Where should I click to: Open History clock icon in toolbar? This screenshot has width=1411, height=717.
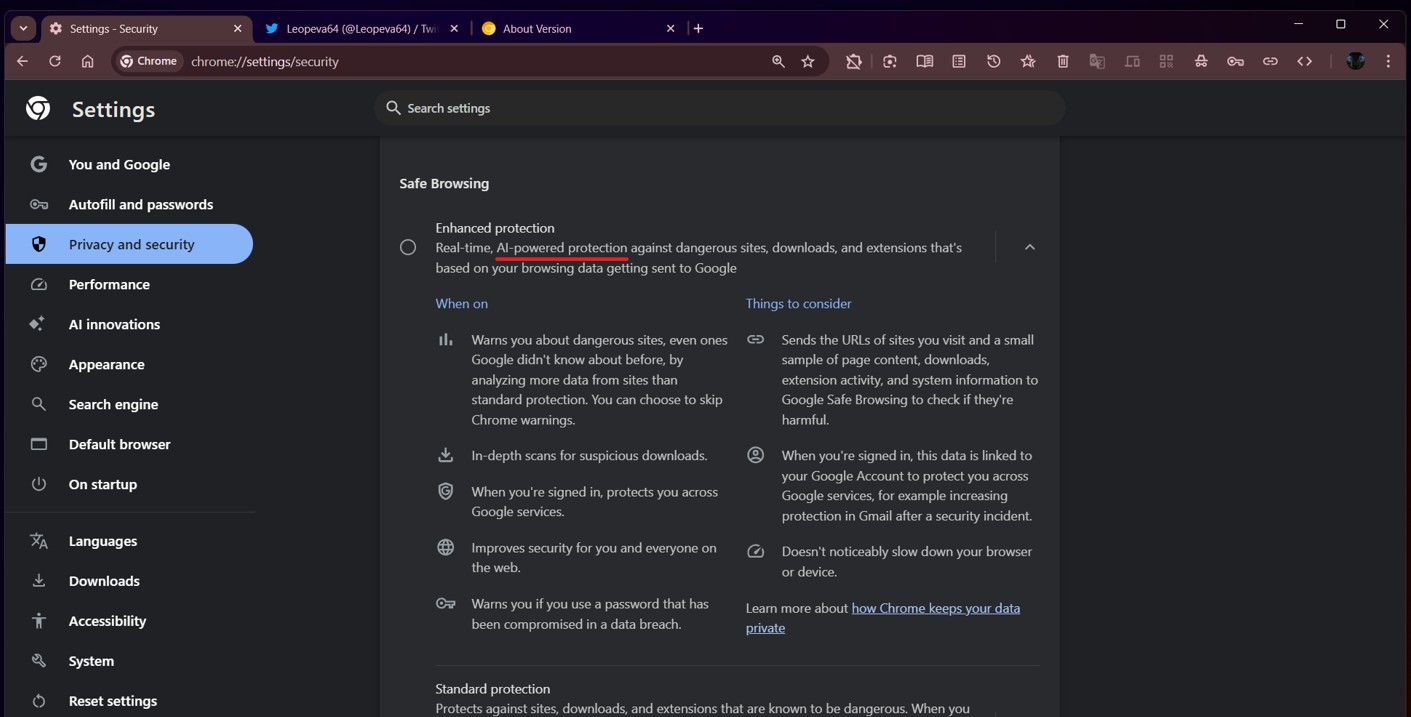pos(993,61)
